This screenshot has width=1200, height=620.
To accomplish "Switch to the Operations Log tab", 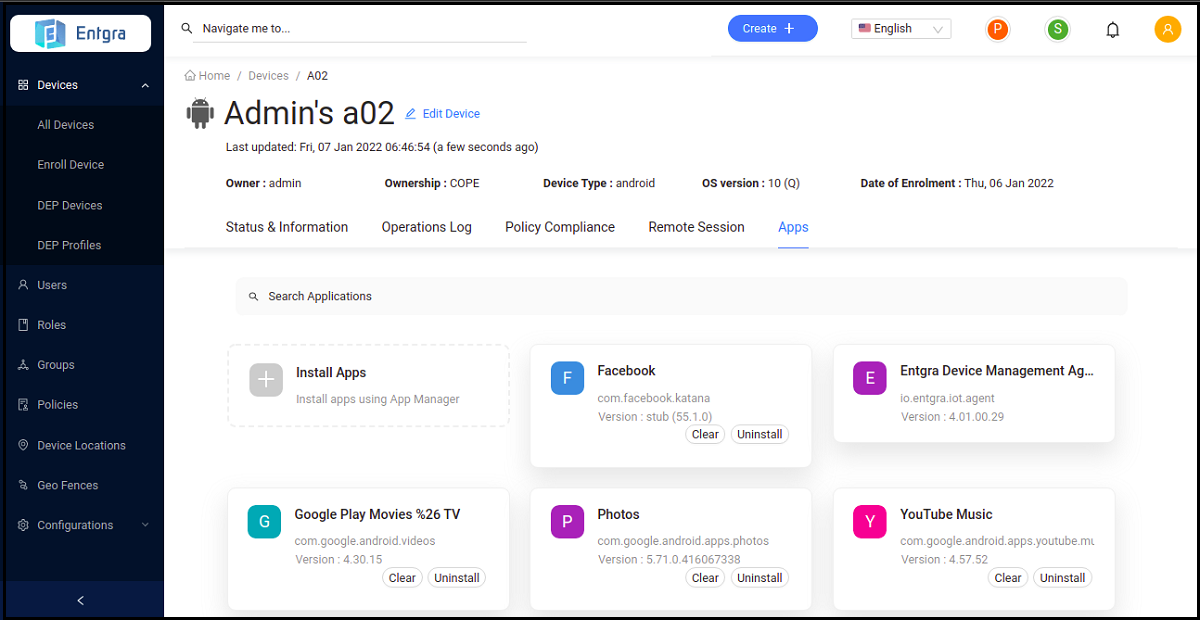I will tap(426, 227).
